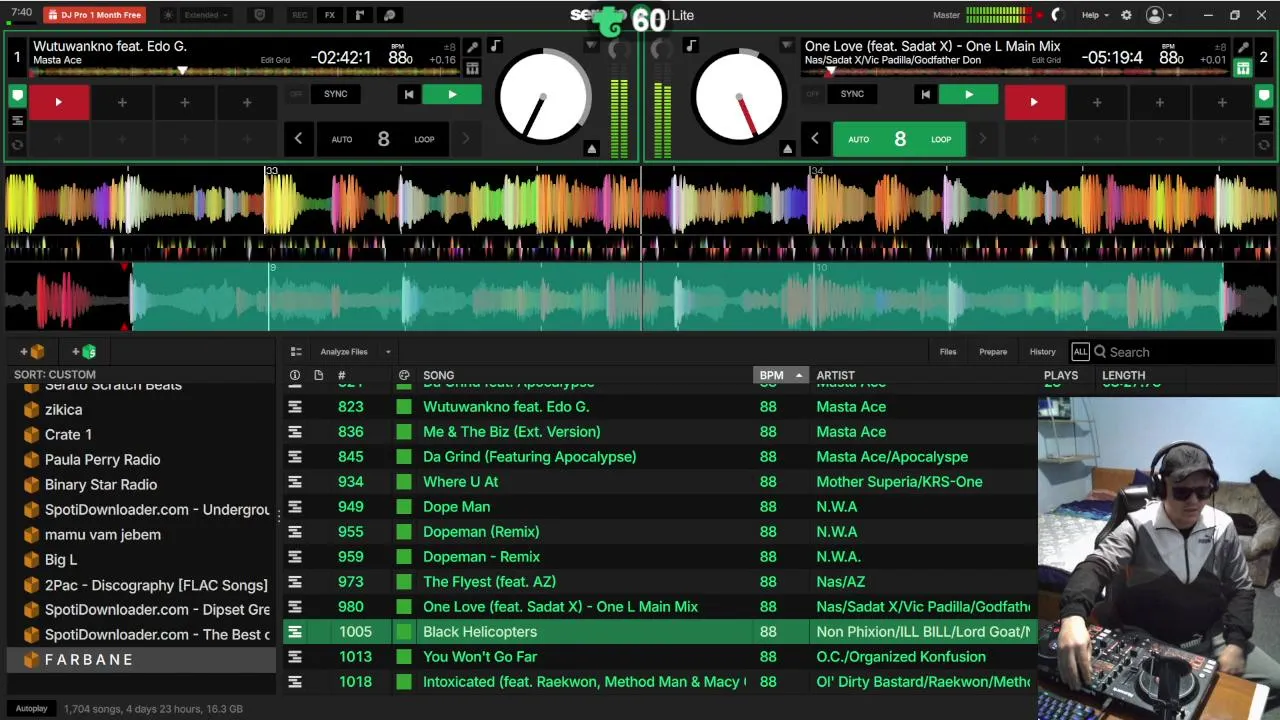The image size is (1280, 720).
Task: Trigger red cue point 1 on deck 2
Action: [1034, 102]
